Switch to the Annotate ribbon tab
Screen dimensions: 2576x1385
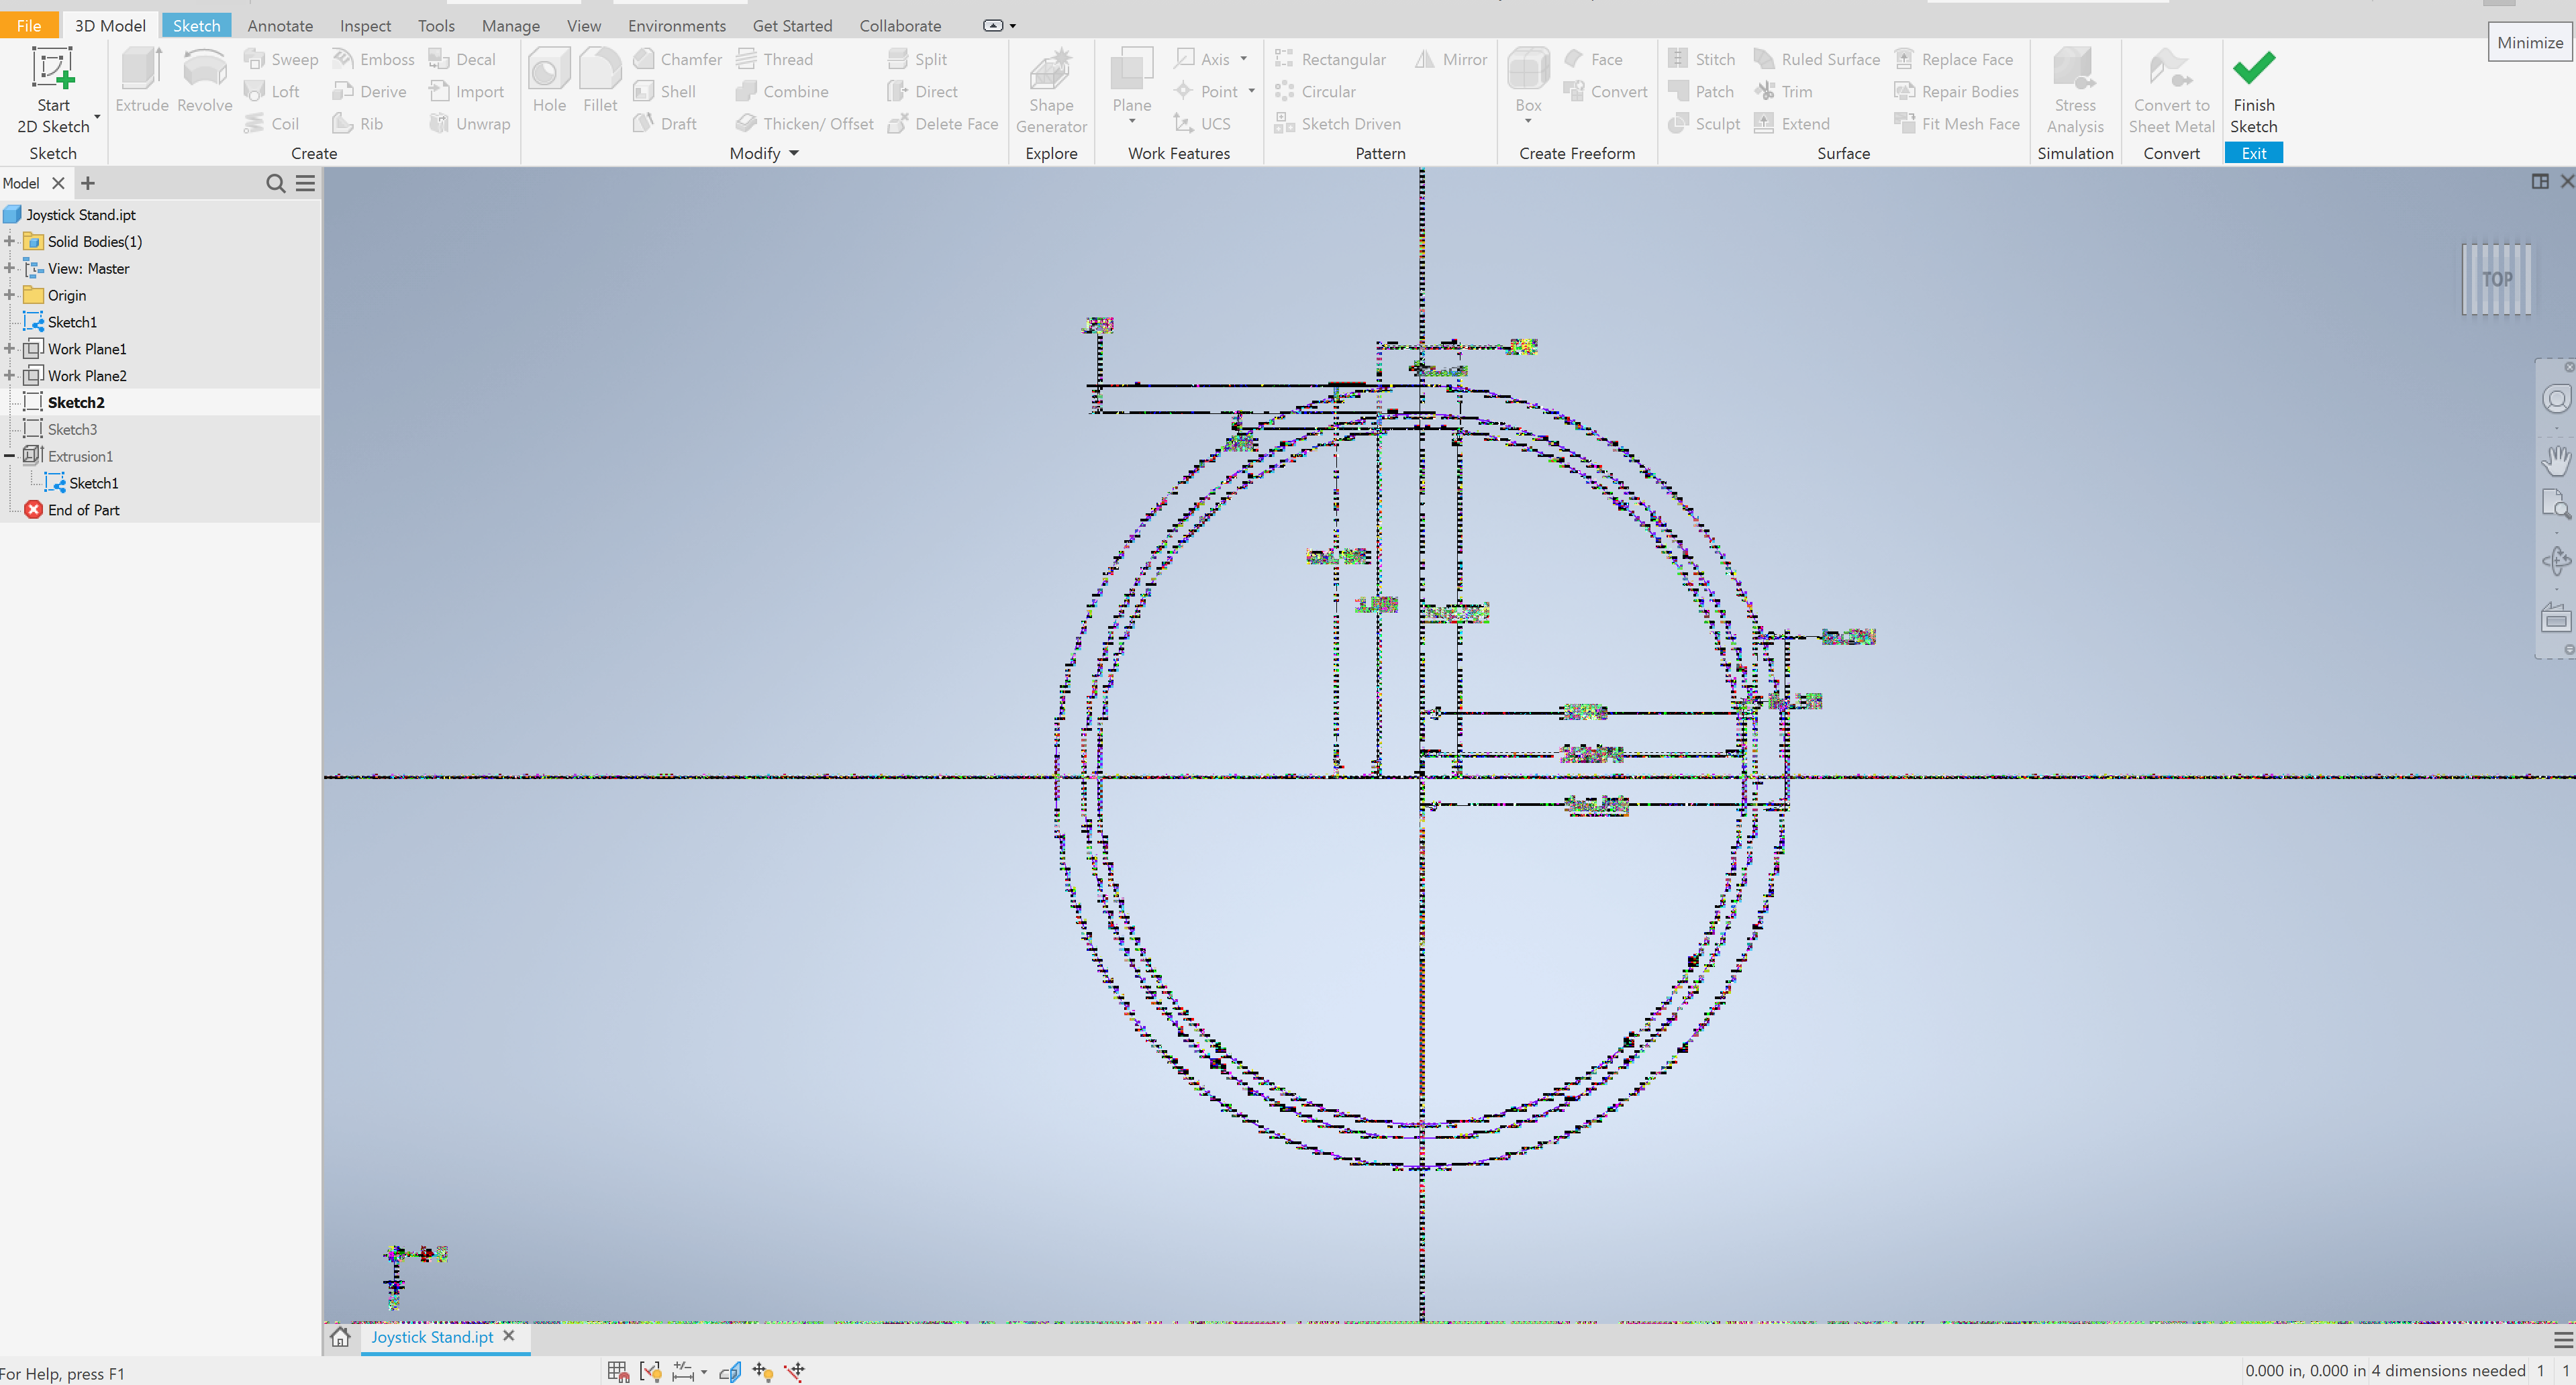279,25
